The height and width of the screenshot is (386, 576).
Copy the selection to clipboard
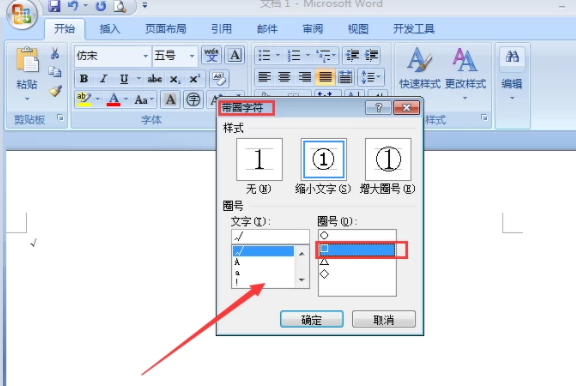tap(55, 72)
